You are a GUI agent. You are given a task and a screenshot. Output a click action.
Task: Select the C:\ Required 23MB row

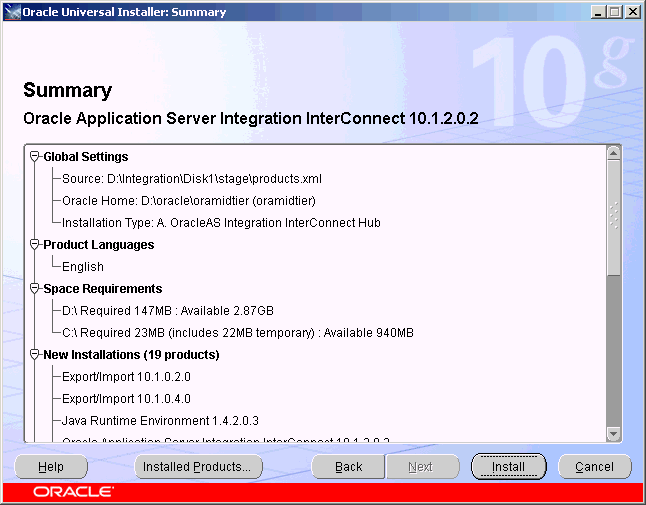(238, 333)
